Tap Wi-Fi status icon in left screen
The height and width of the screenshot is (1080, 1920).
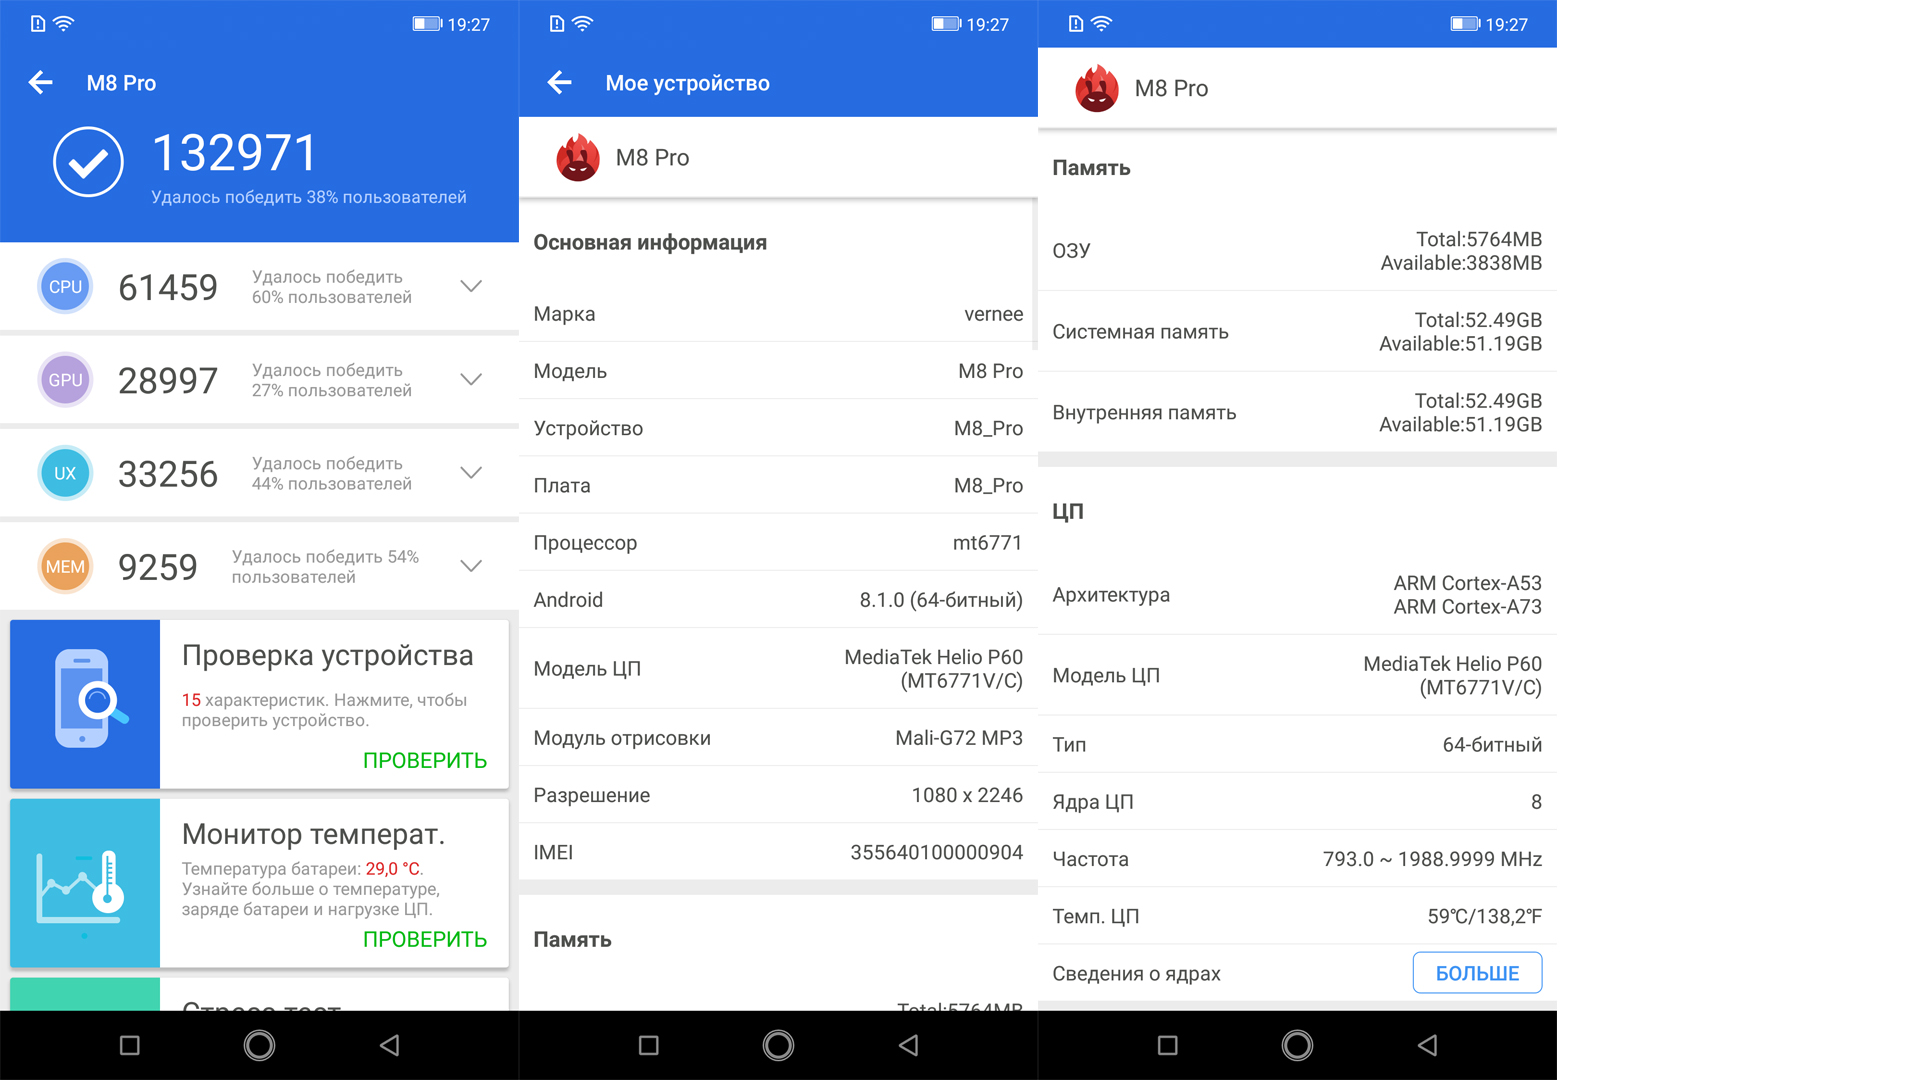pos(64,23)
